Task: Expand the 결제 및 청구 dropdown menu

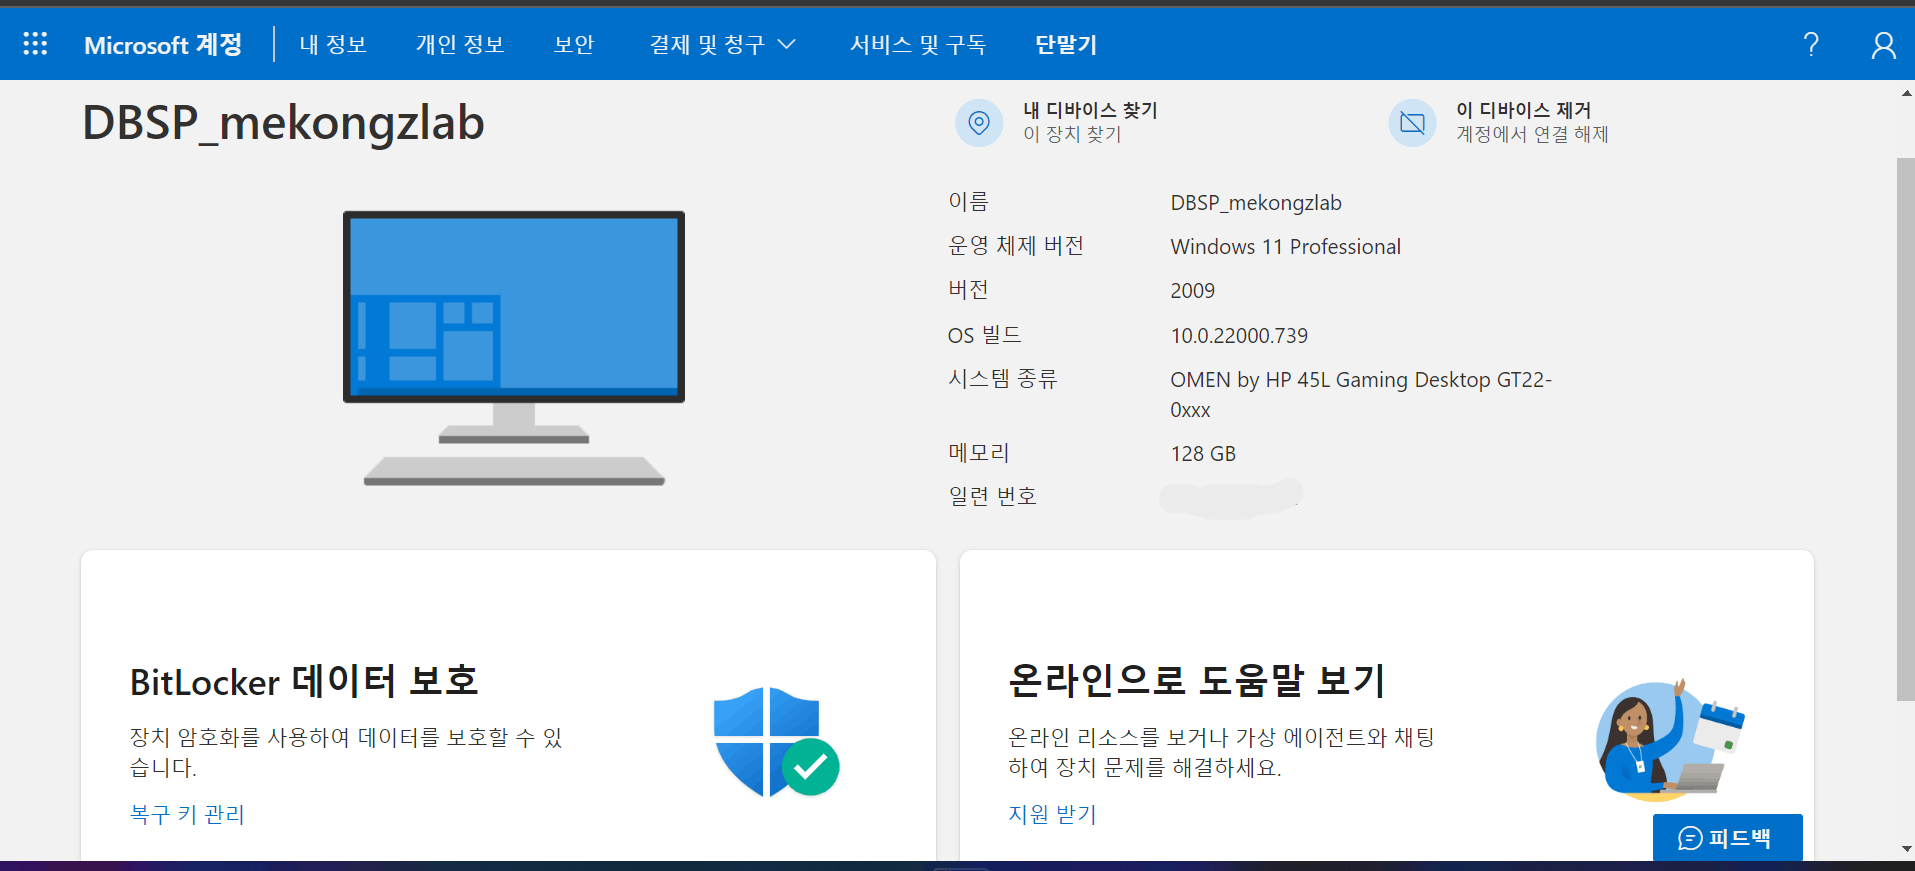Action: pos(722,45)
